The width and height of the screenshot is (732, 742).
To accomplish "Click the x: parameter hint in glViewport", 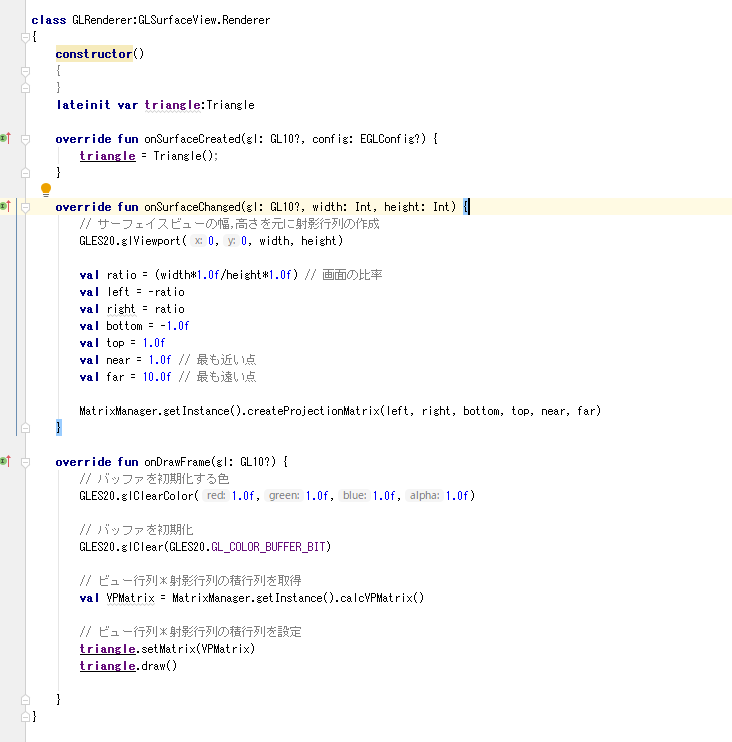I will (x=198, y=241).
